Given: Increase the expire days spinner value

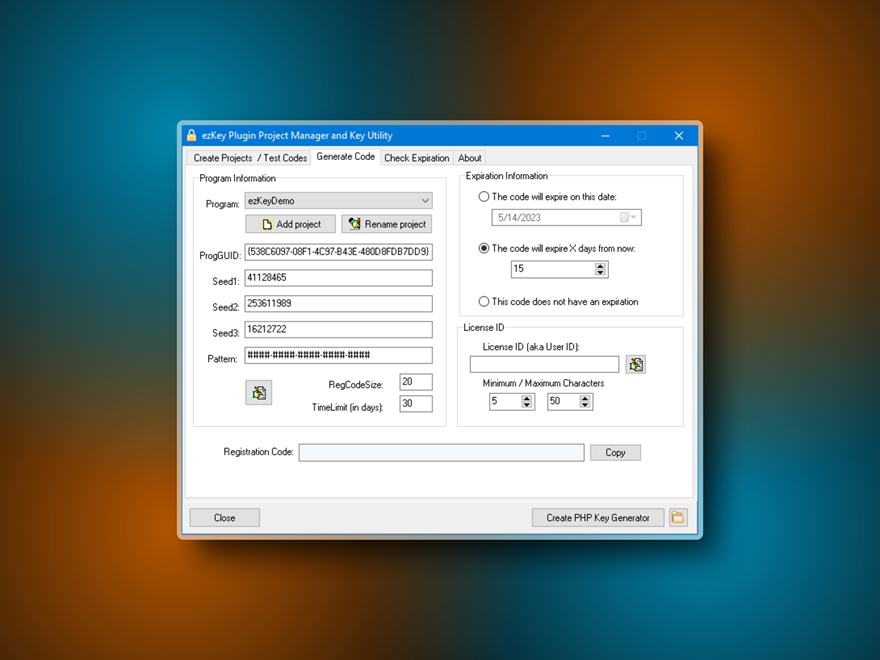Looking at the screenshot, I should pos(600,266).
